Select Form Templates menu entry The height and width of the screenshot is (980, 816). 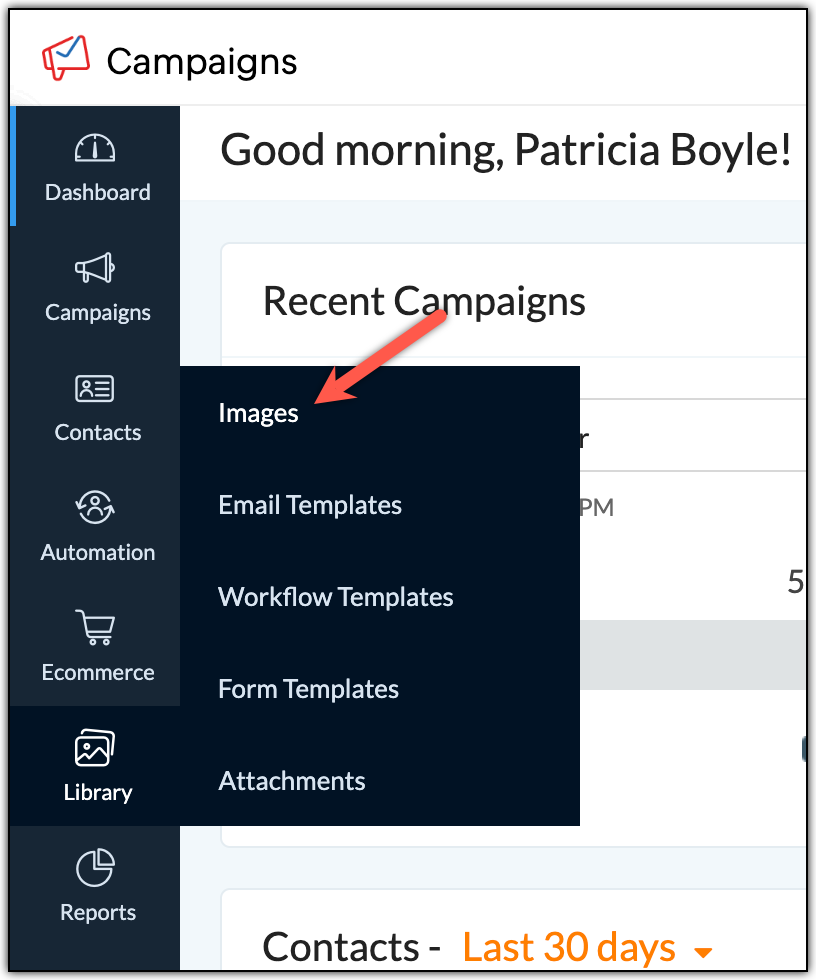pos(308,689)
